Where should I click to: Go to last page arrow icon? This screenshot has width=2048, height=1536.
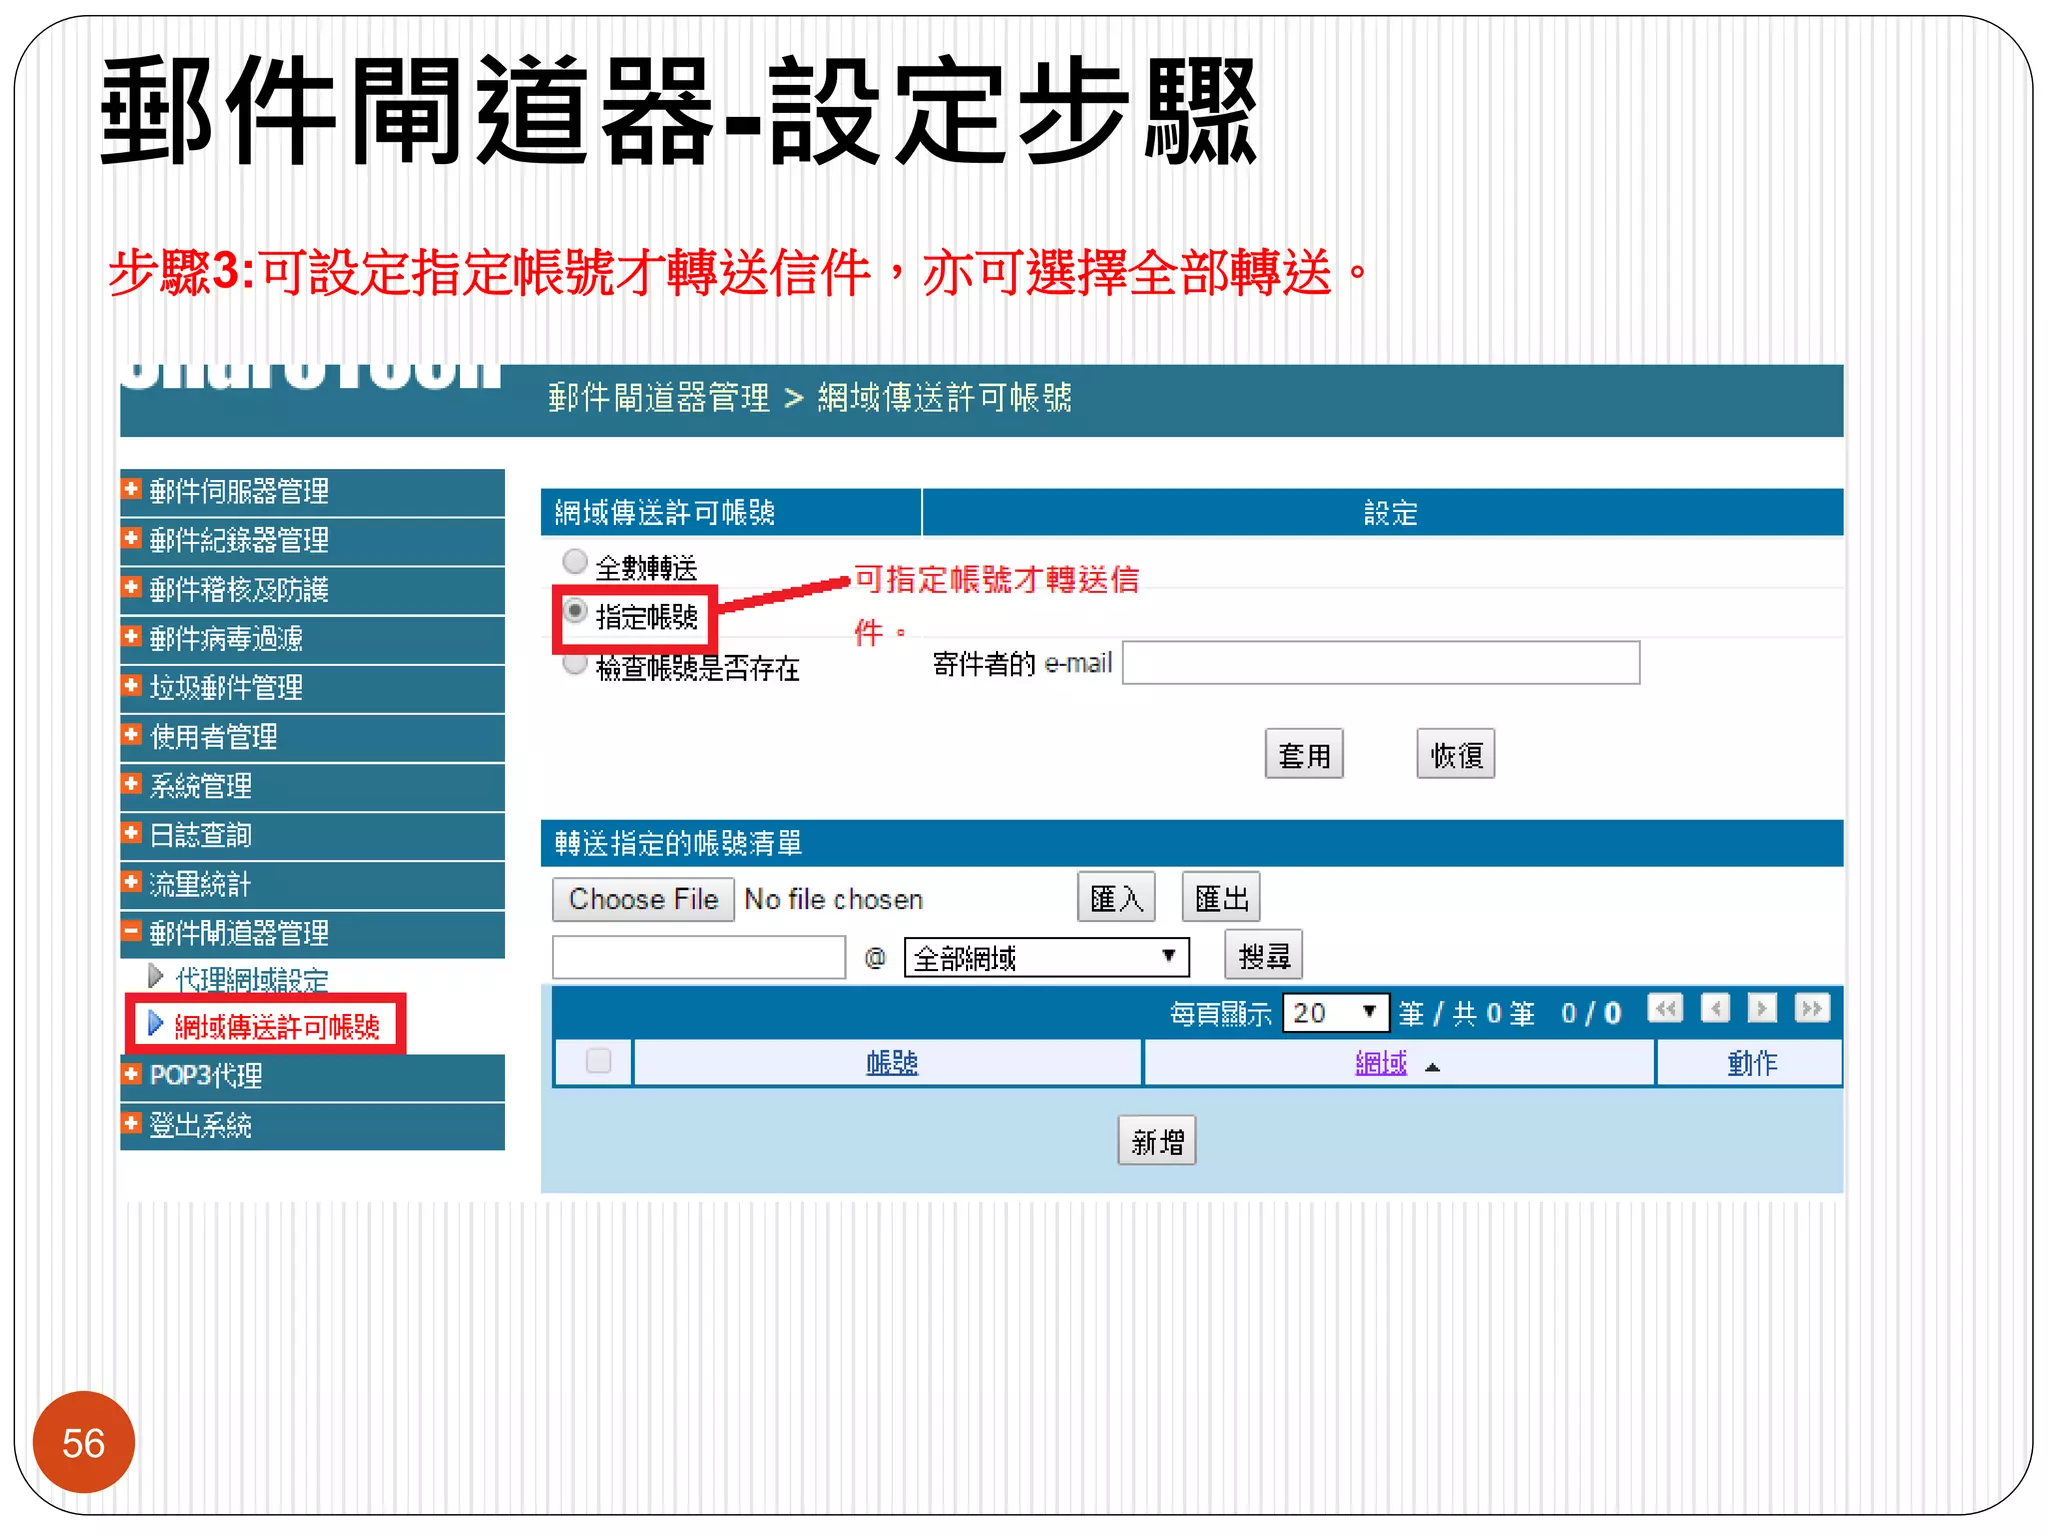1812,1008
